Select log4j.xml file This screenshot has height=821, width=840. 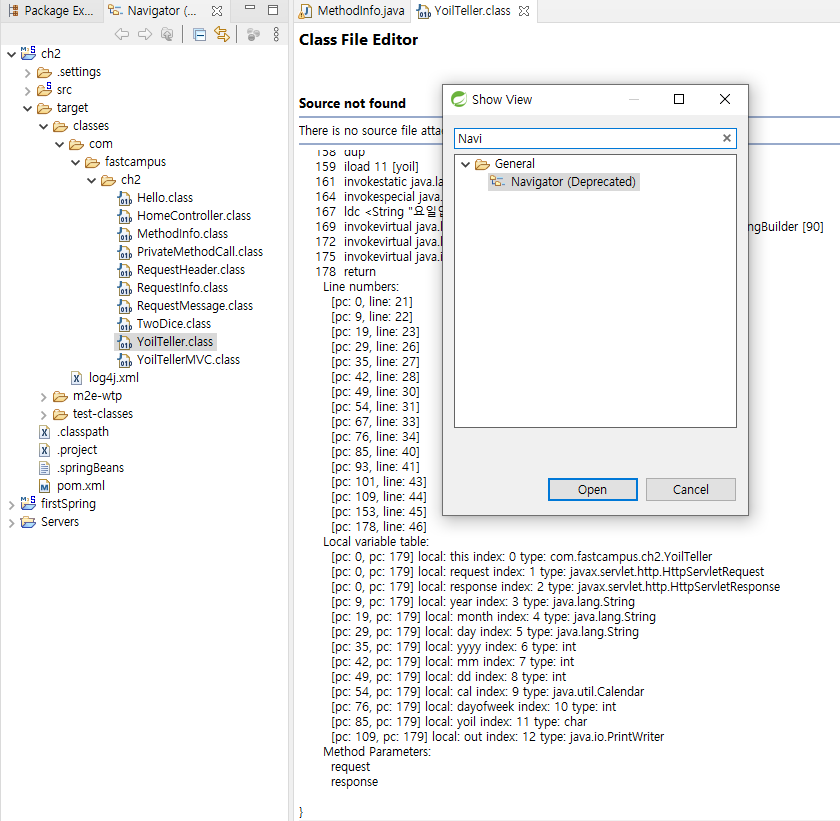(114, 378)
